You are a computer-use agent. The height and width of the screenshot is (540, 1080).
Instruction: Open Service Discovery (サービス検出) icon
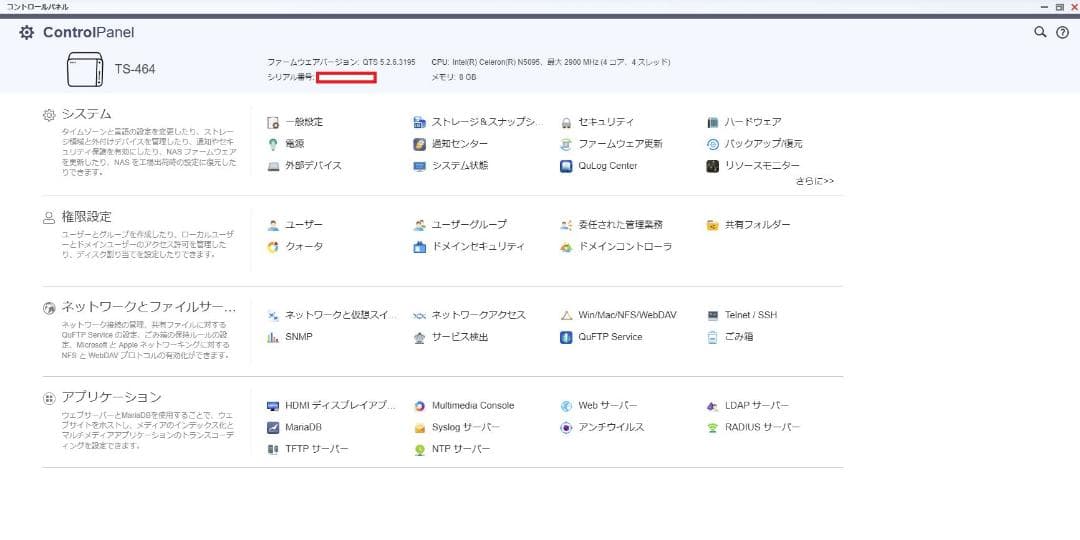point(419,337)
